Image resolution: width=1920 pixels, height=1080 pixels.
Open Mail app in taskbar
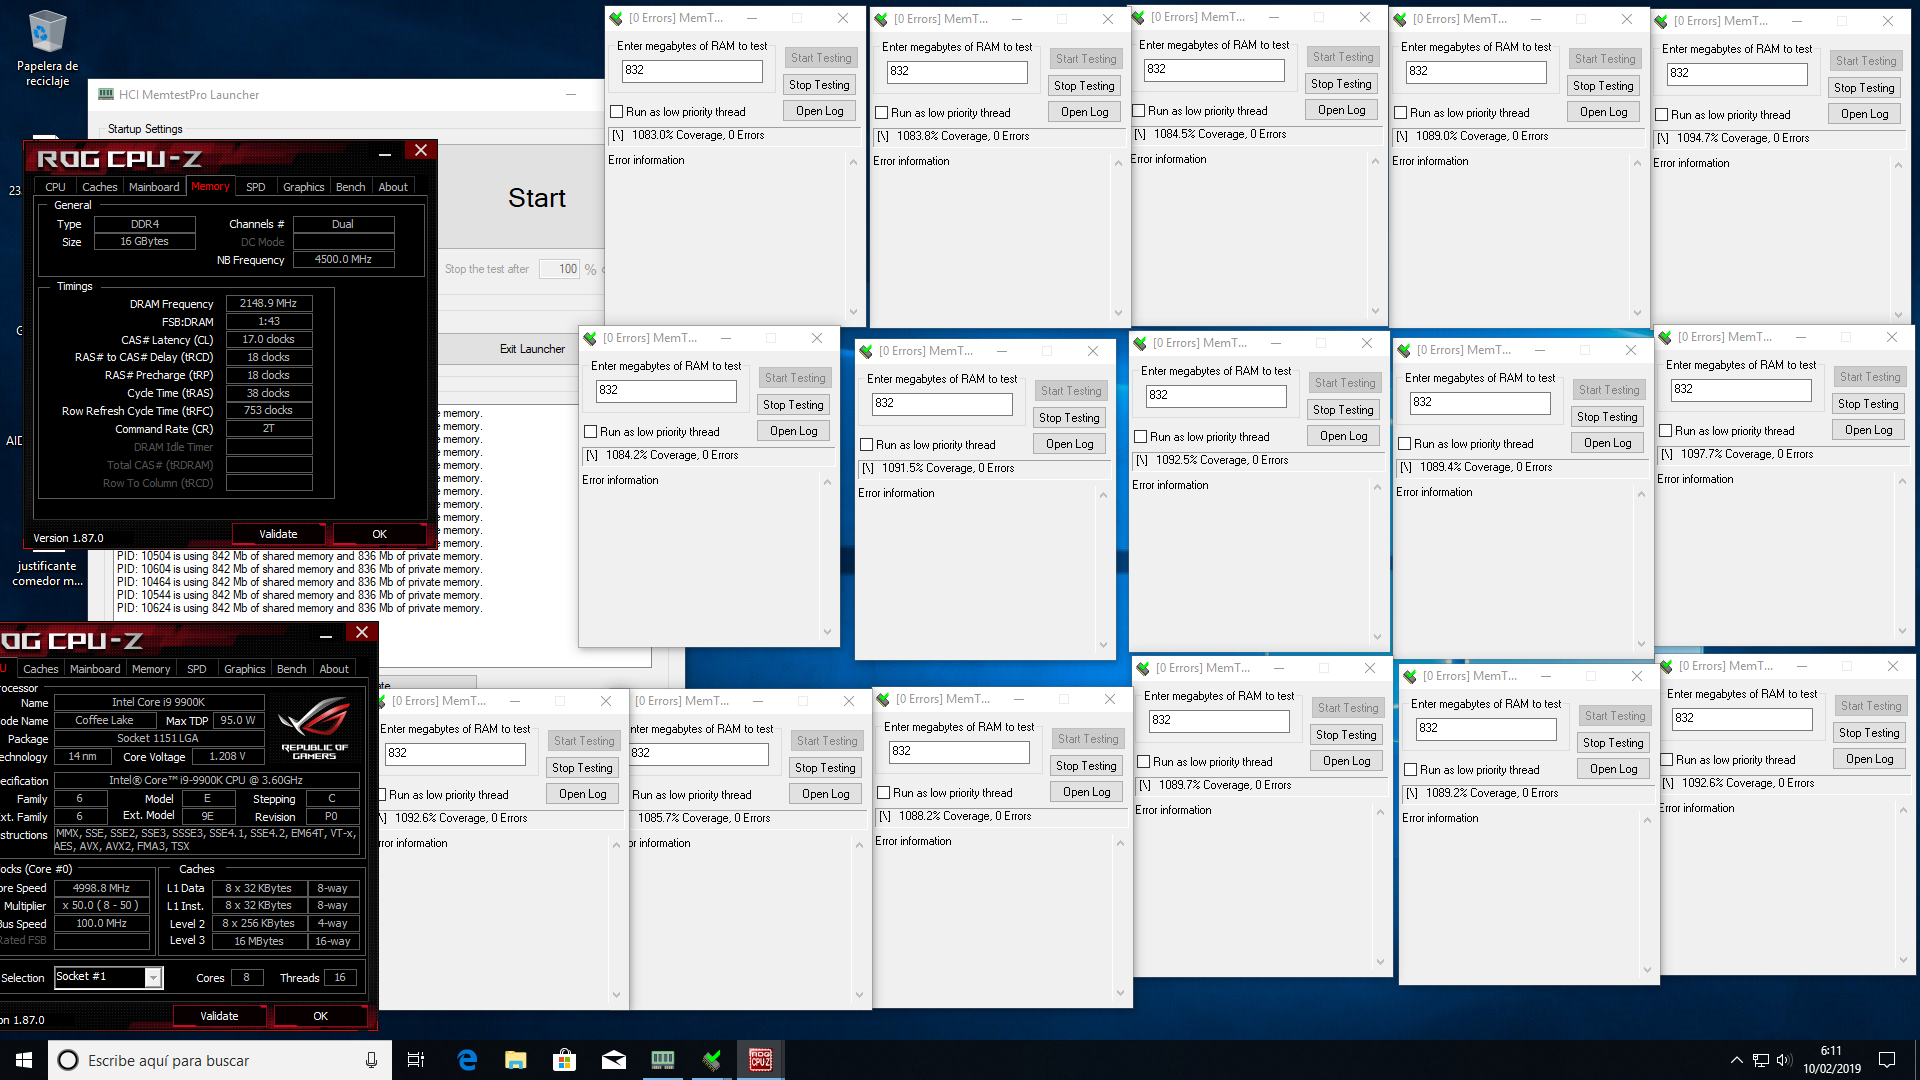614,1060
